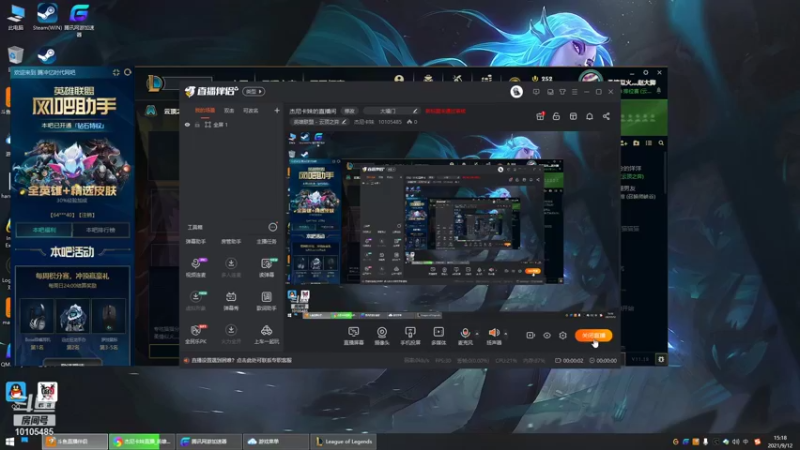Open the 弹幕秀 tool
Screen dimensions: 800x450
(231, 301)
